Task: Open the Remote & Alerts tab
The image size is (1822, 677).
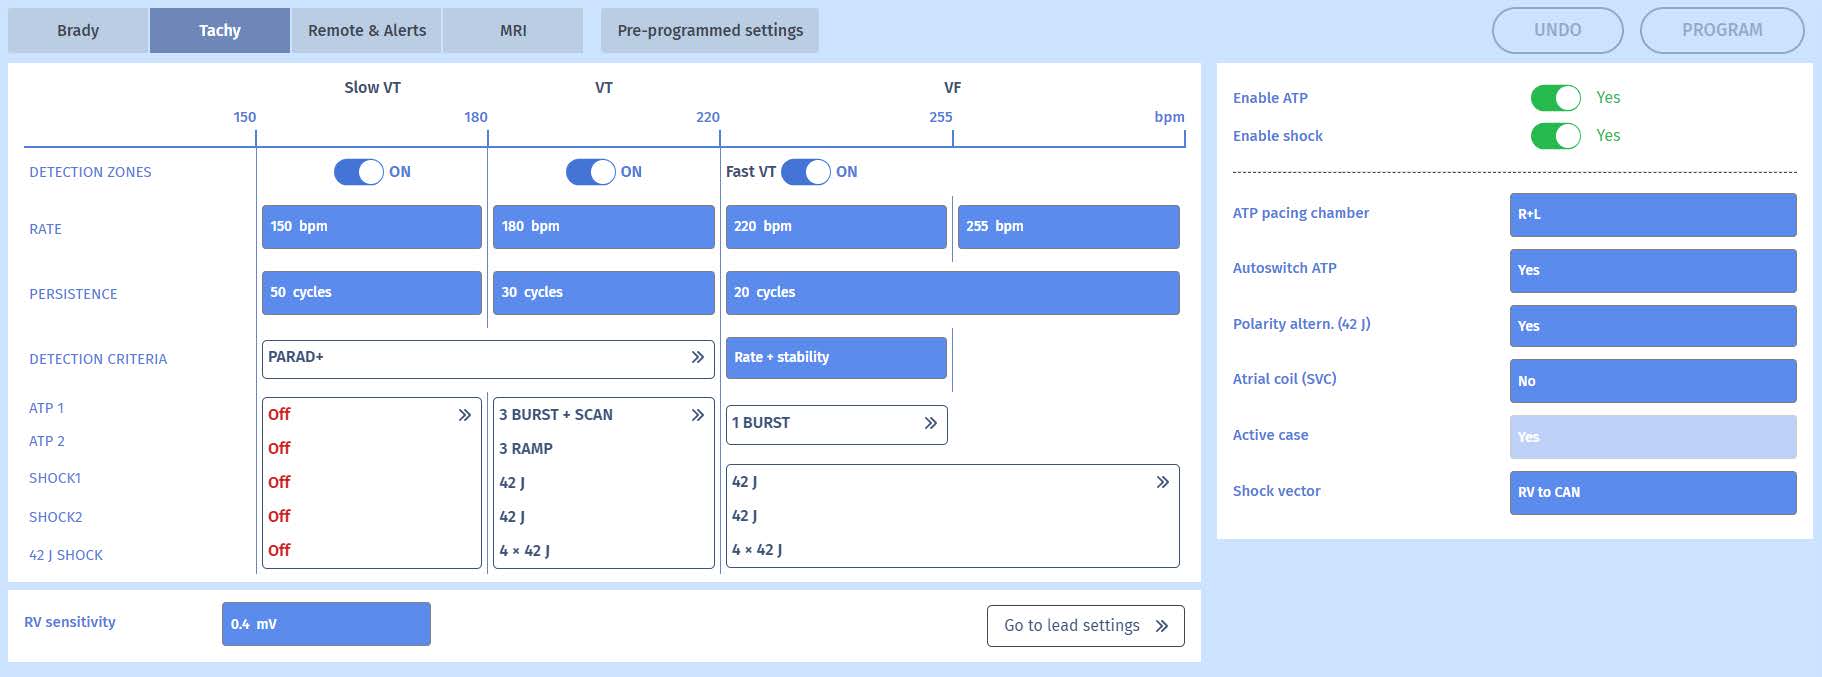Action: [x=367, y=31]
